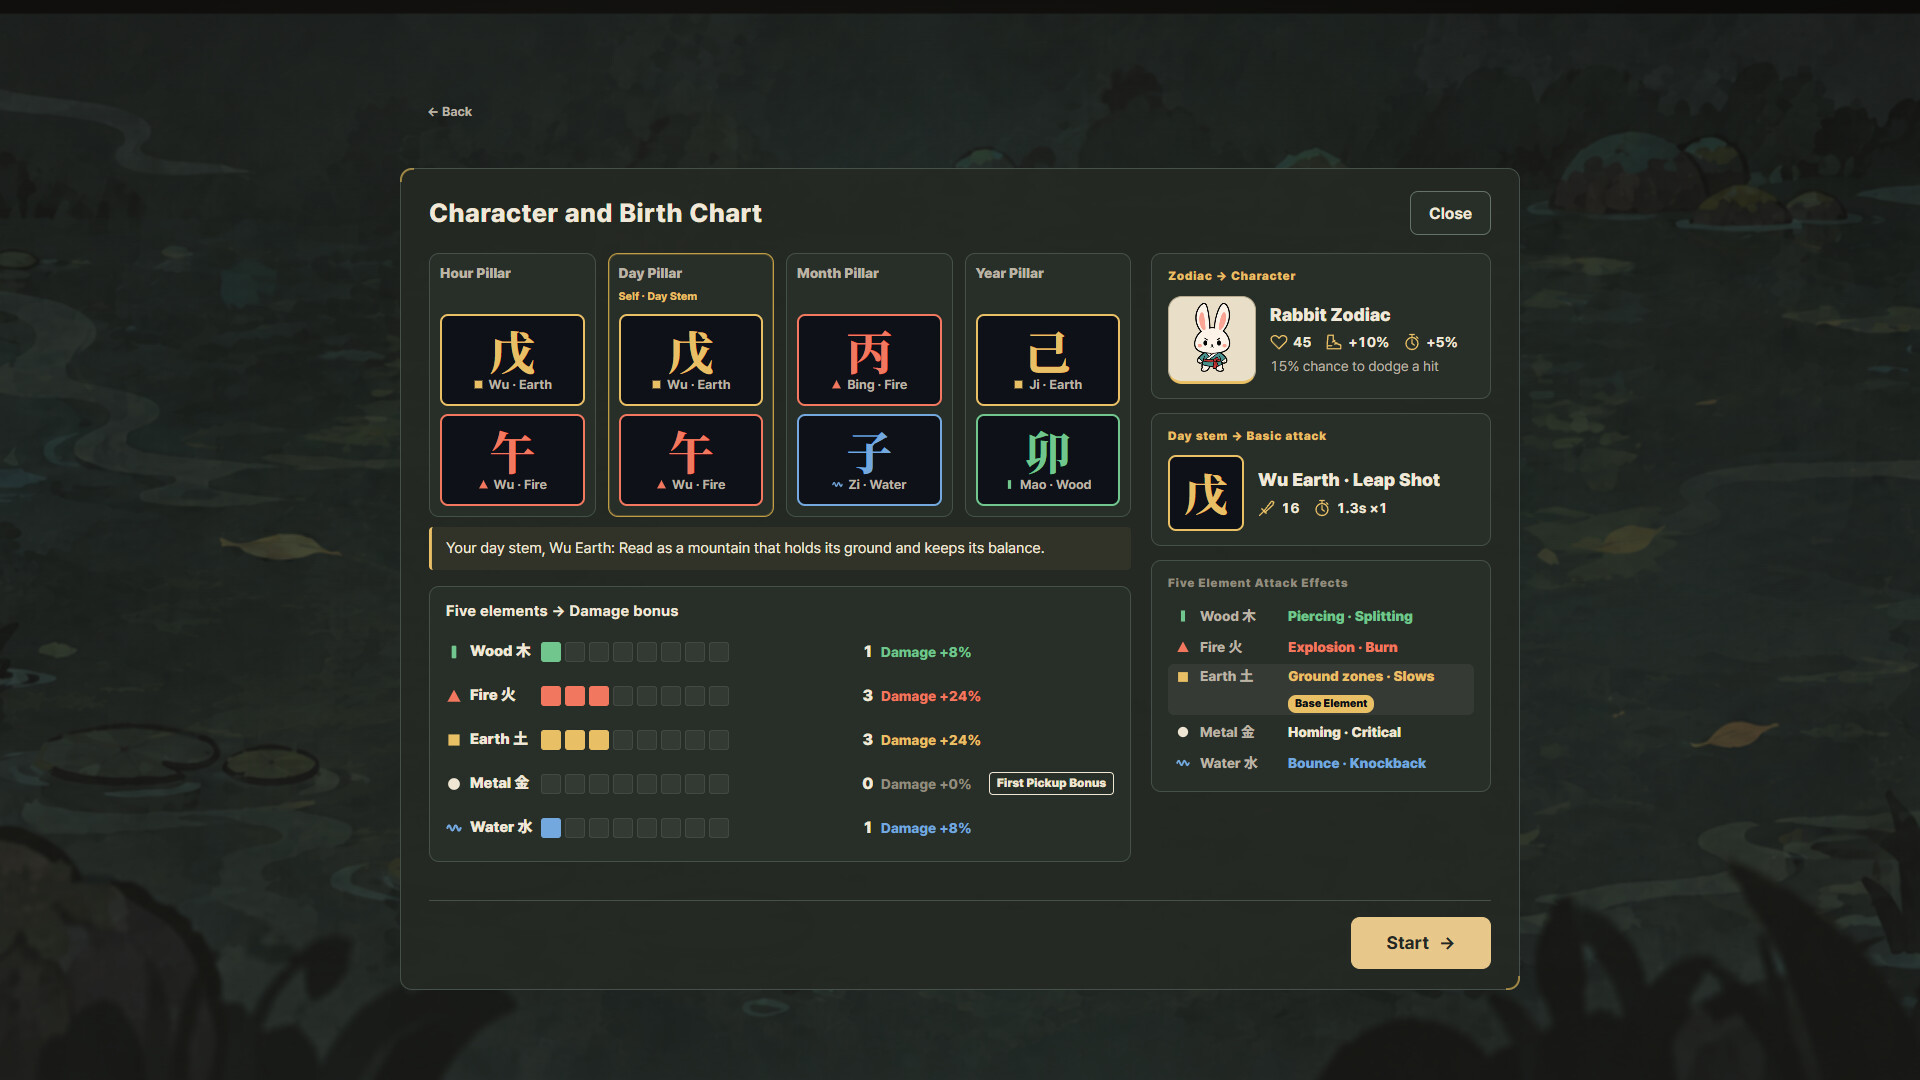Click the Fire triangle icon in damage bonus list
Image resolution: width=1920 pixels, height=1080 pixels.
coord(454,696)
